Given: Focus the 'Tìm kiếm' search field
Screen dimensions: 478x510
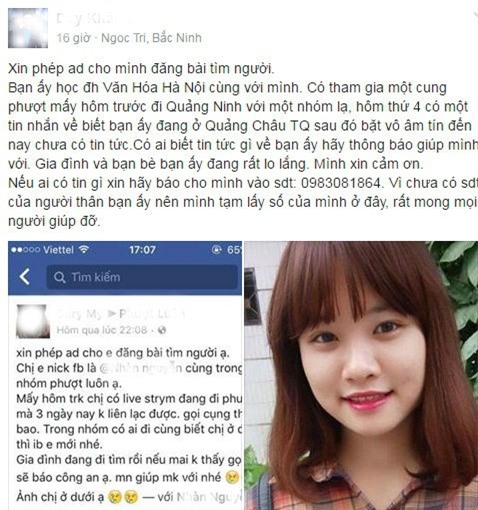Looking at the screenshot, I should click(142, 277).
